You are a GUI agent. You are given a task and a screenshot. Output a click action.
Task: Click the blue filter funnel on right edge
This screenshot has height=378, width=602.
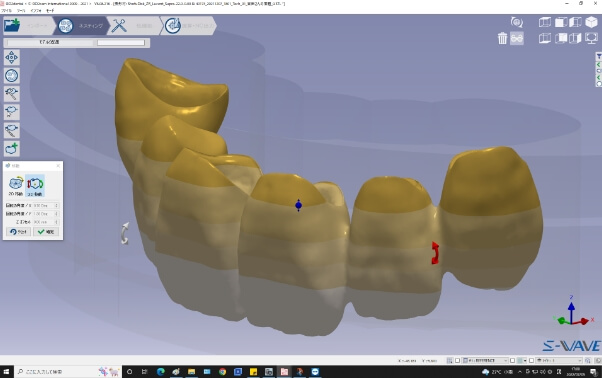pos(599,56)
